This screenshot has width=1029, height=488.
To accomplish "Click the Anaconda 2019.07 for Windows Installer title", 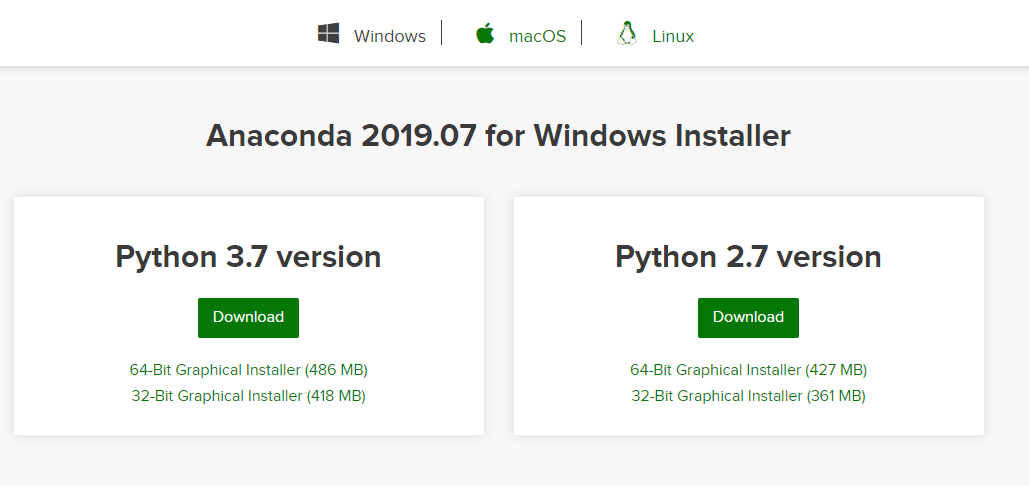I will coord(498,136).
